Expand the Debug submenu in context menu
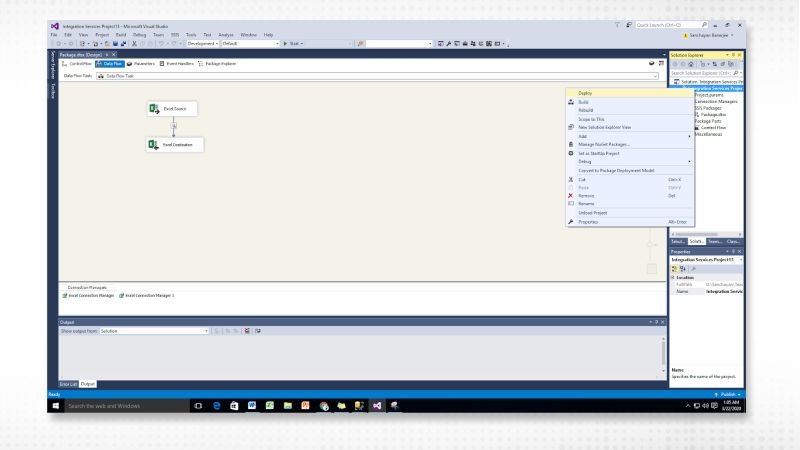Viewport: 800px width, 450px height. click(630, 161)
